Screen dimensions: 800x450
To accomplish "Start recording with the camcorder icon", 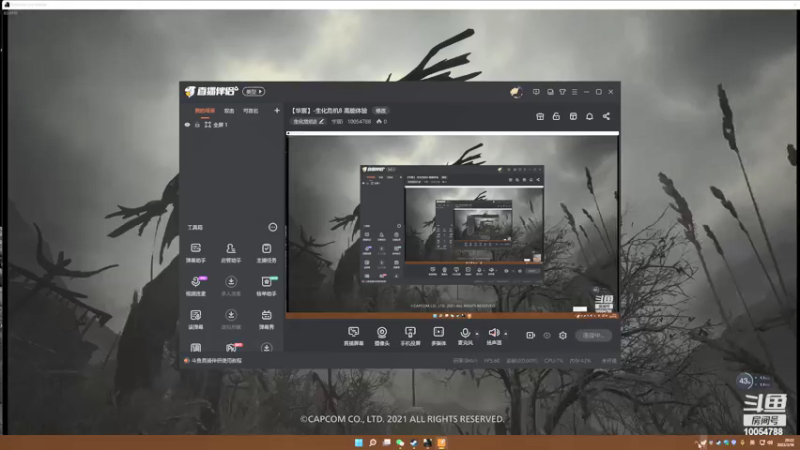I will 531,335.
